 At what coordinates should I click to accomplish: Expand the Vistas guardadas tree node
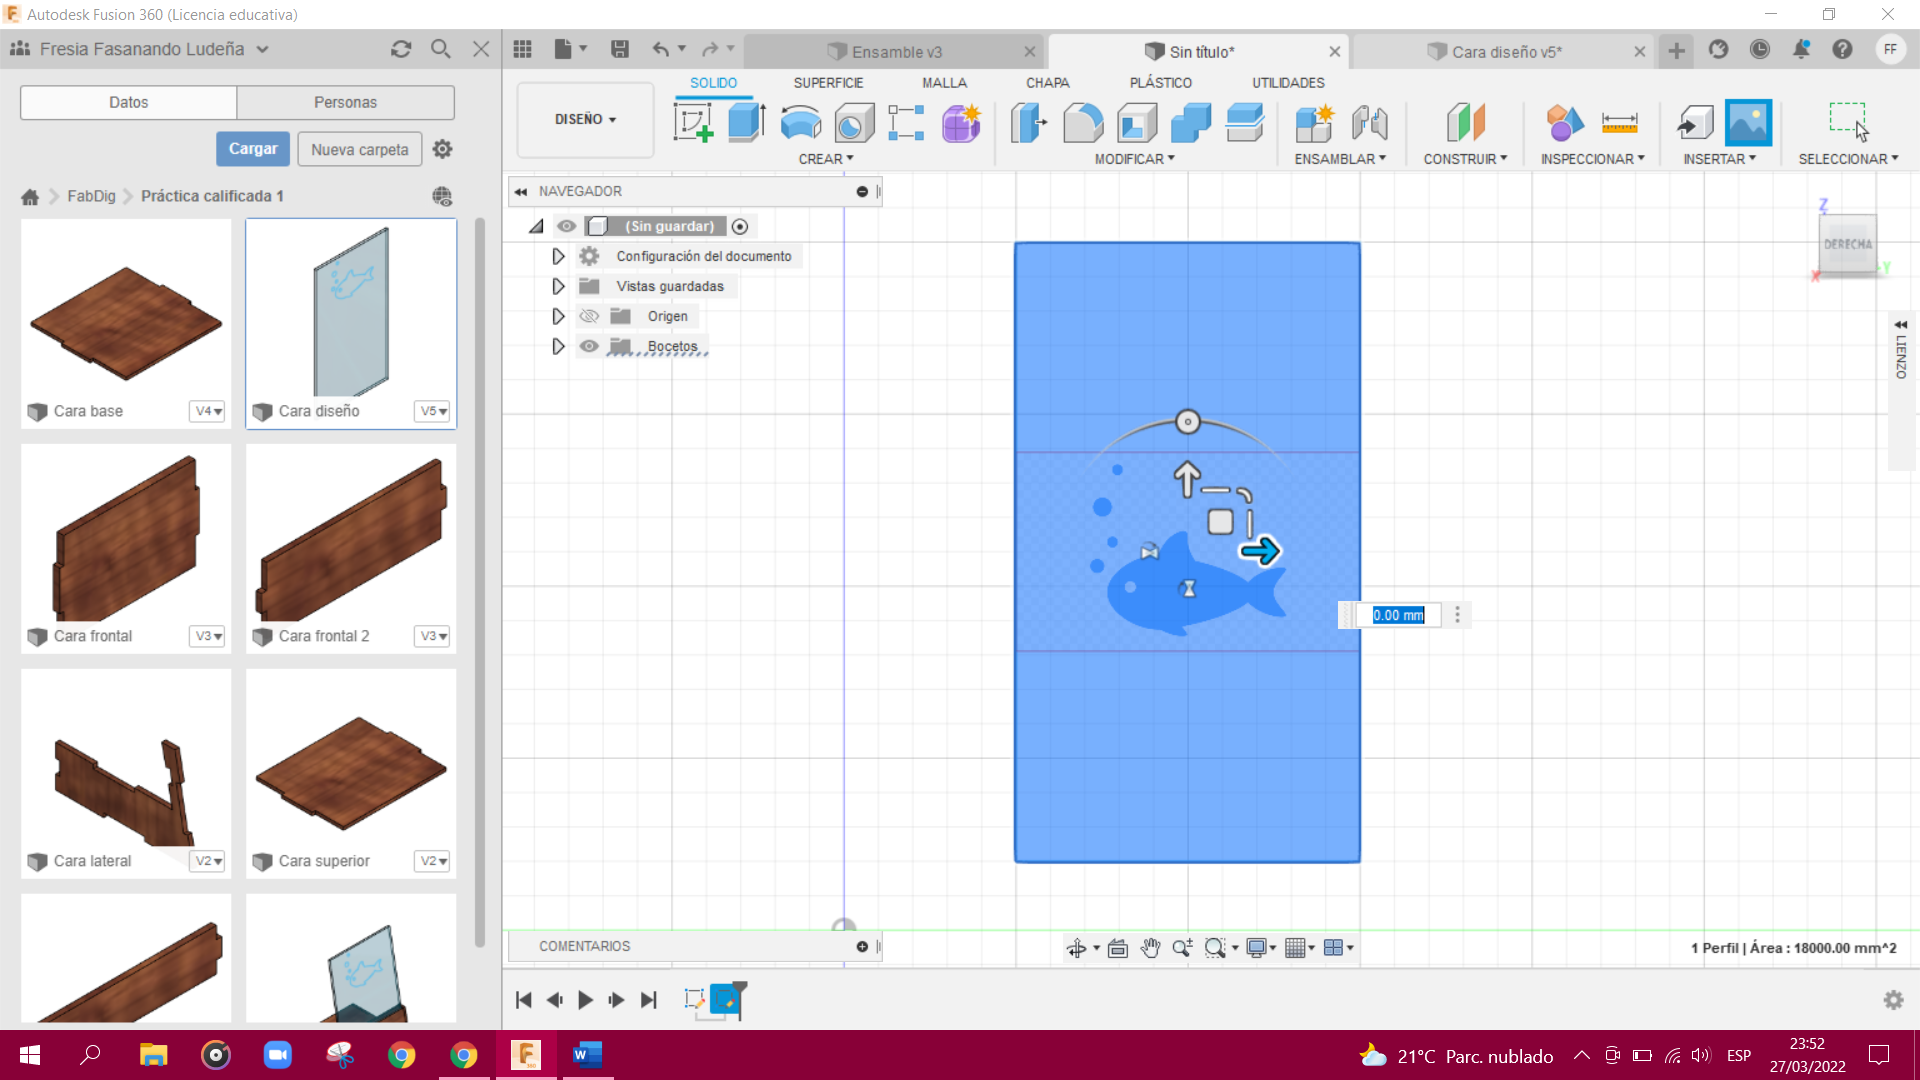pos(558,286)
